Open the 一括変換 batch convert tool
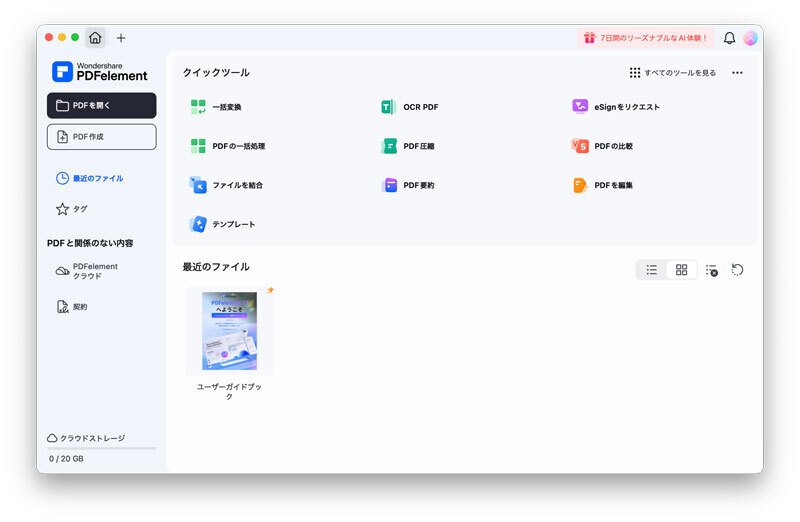Screen dimensions: 800x522 pos(215,107)
